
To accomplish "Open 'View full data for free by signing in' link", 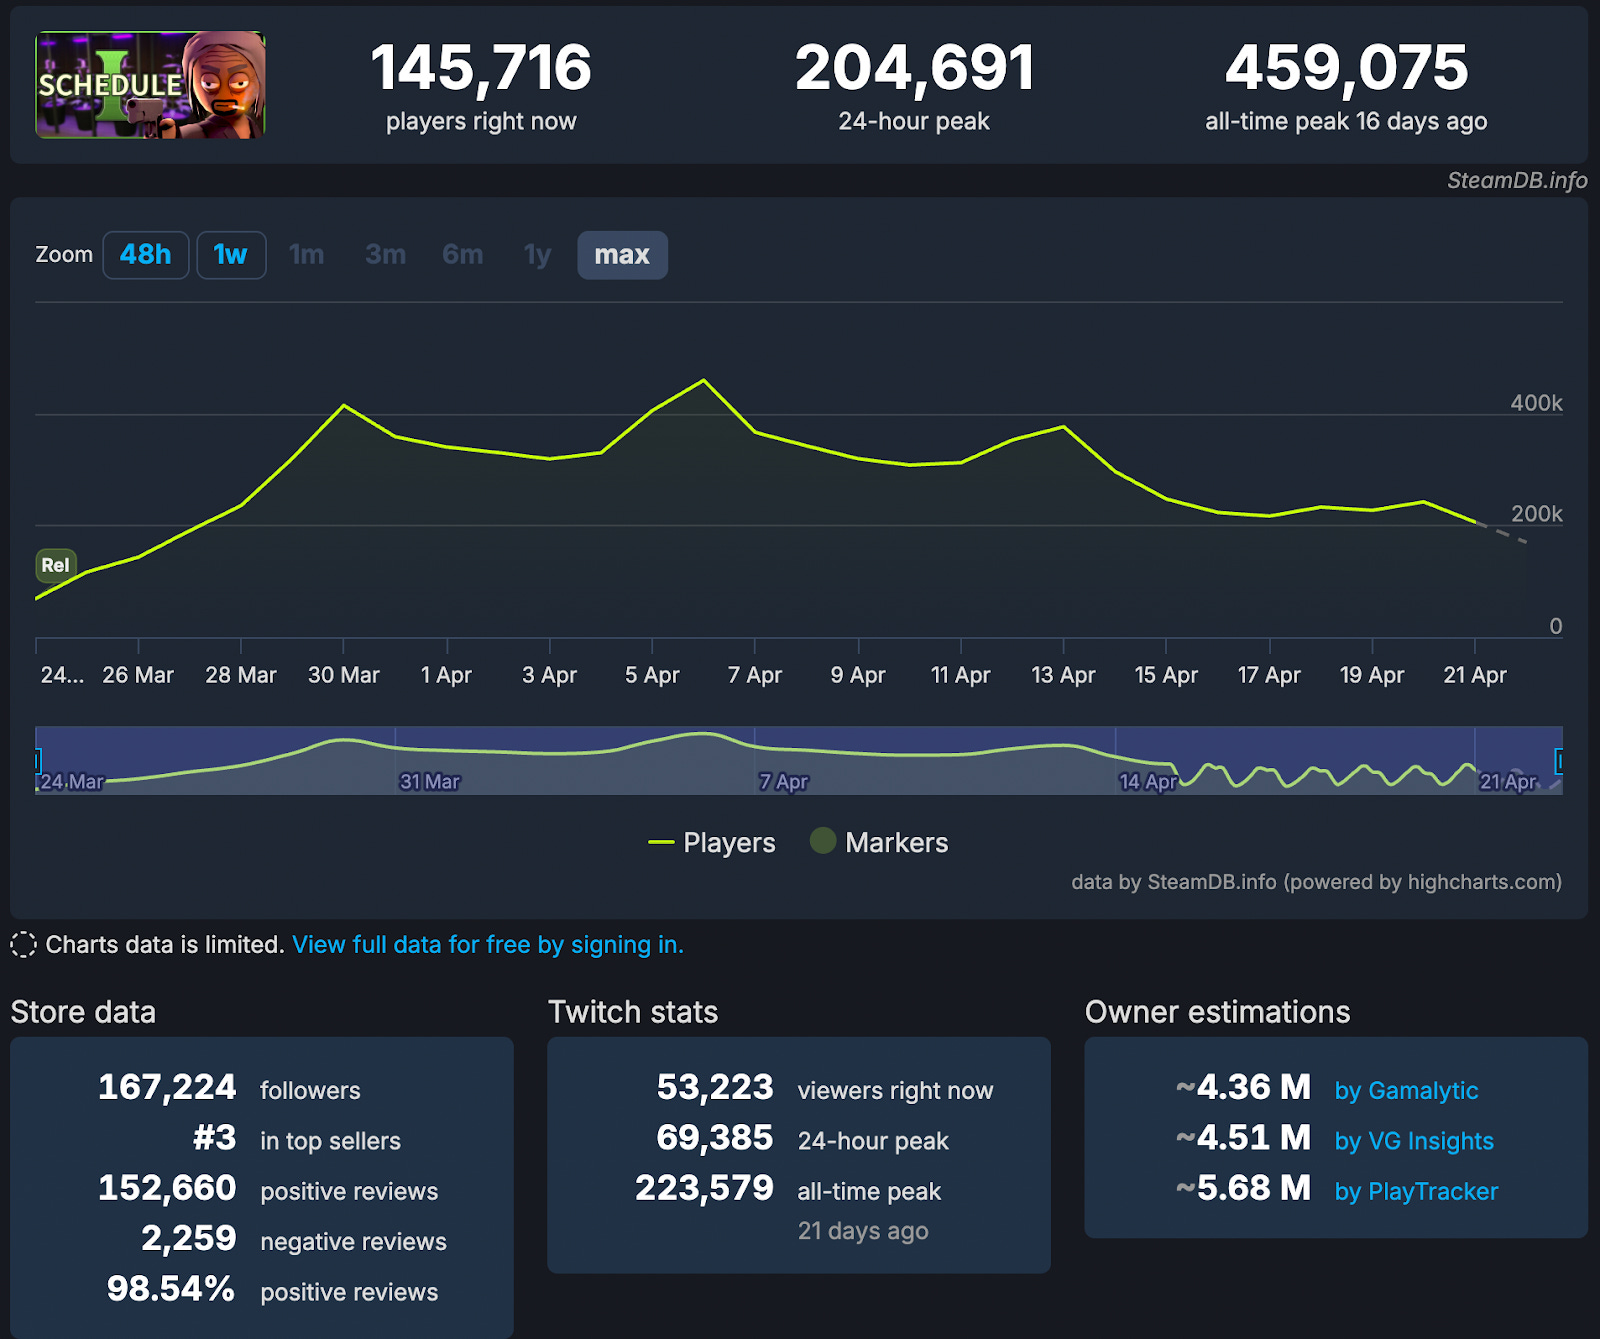I will [488, 945].
